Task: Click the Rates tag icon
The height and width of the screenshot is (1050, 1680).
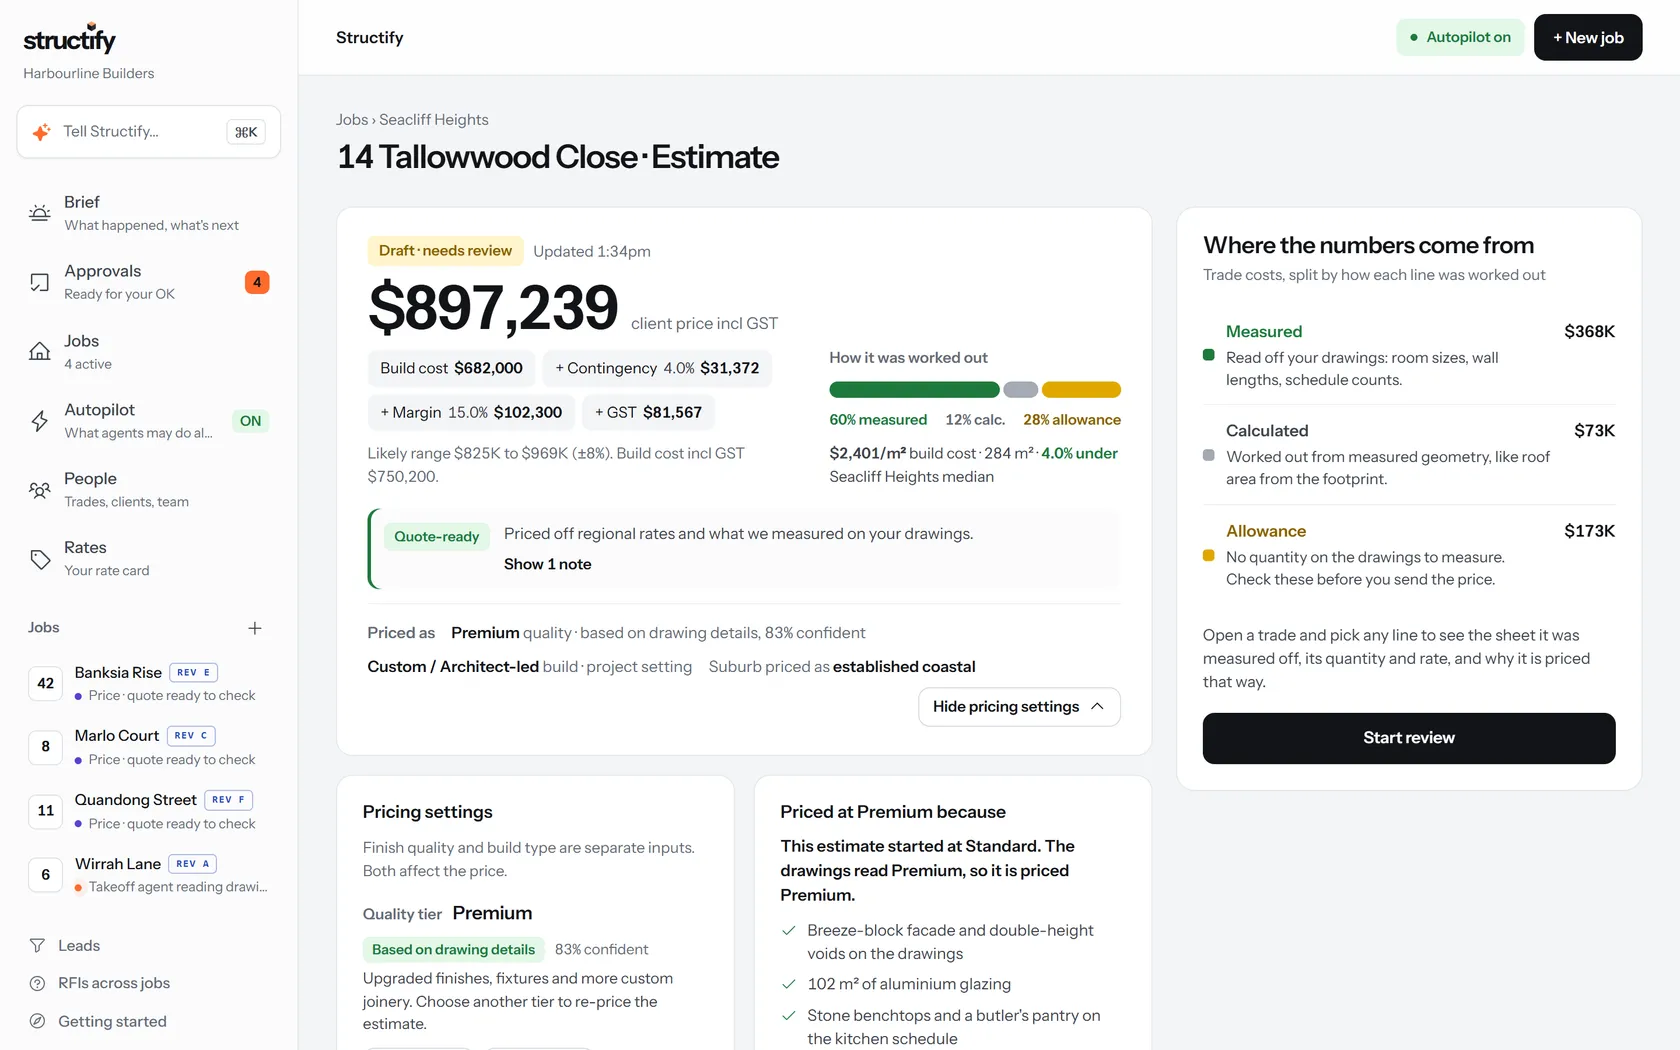Action: point(40,559)
